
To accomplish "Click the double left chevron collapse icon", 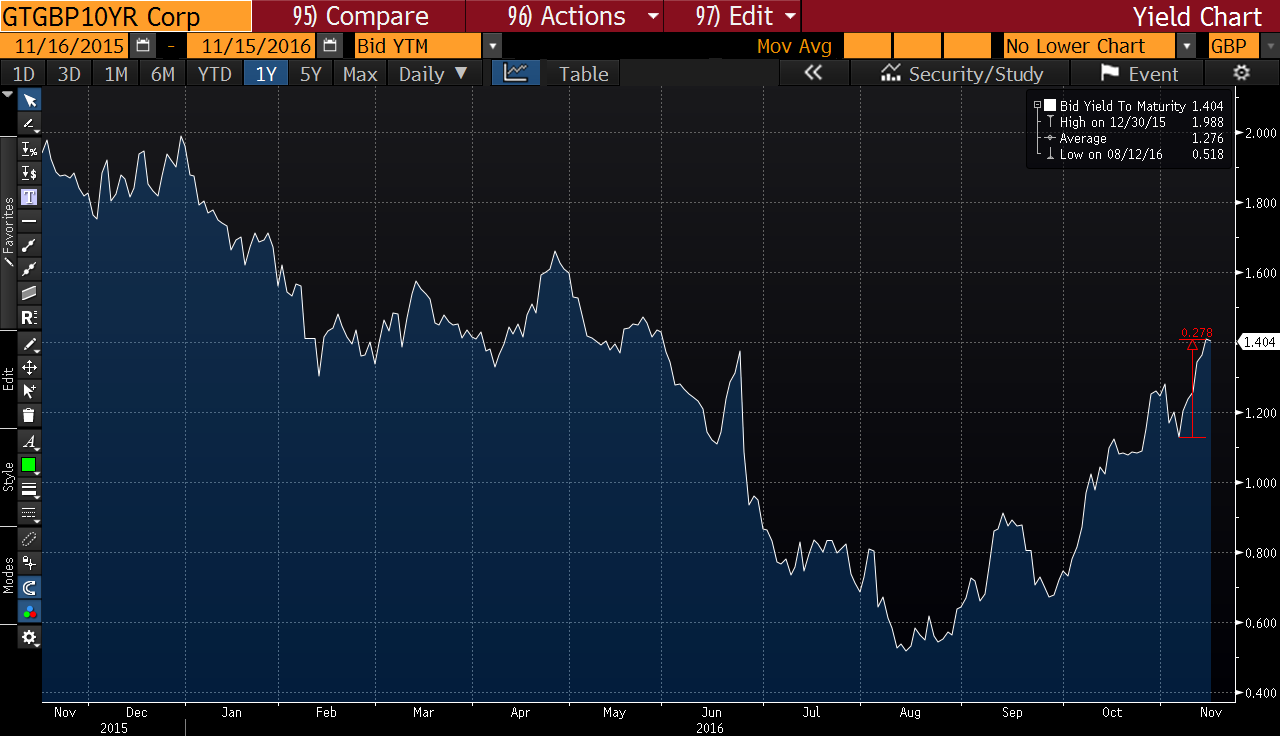I will [x=813, y=73].
